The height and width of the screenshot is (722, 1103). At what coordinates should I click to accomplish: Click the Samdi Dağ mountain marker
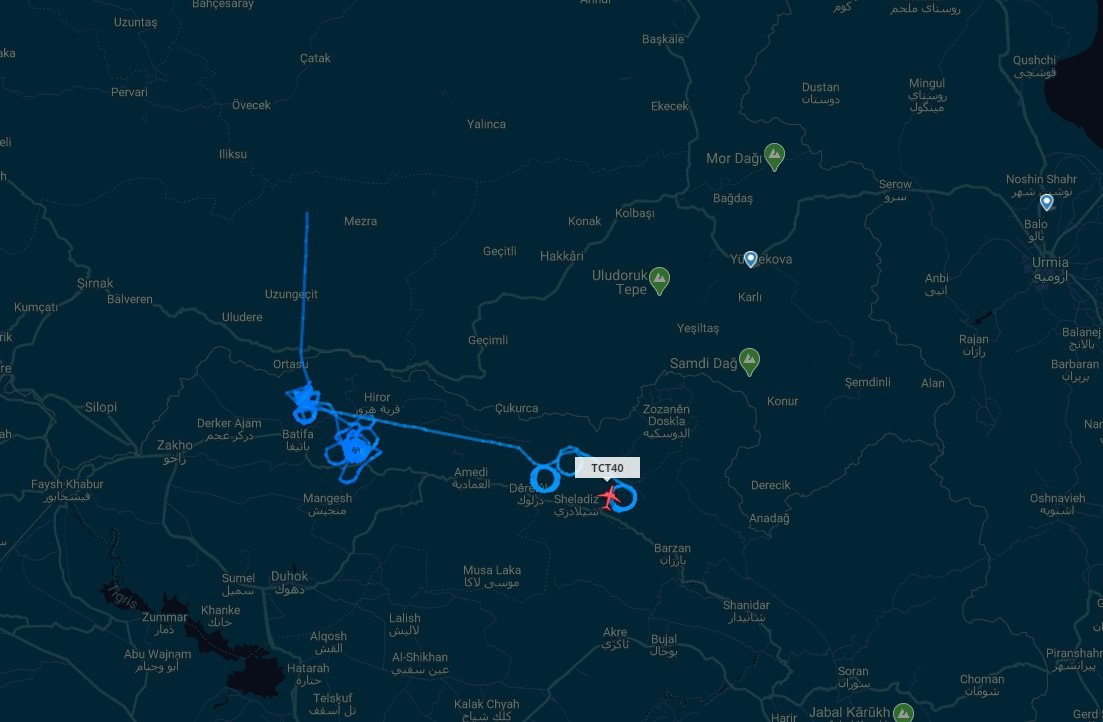[x=749, y=362]
